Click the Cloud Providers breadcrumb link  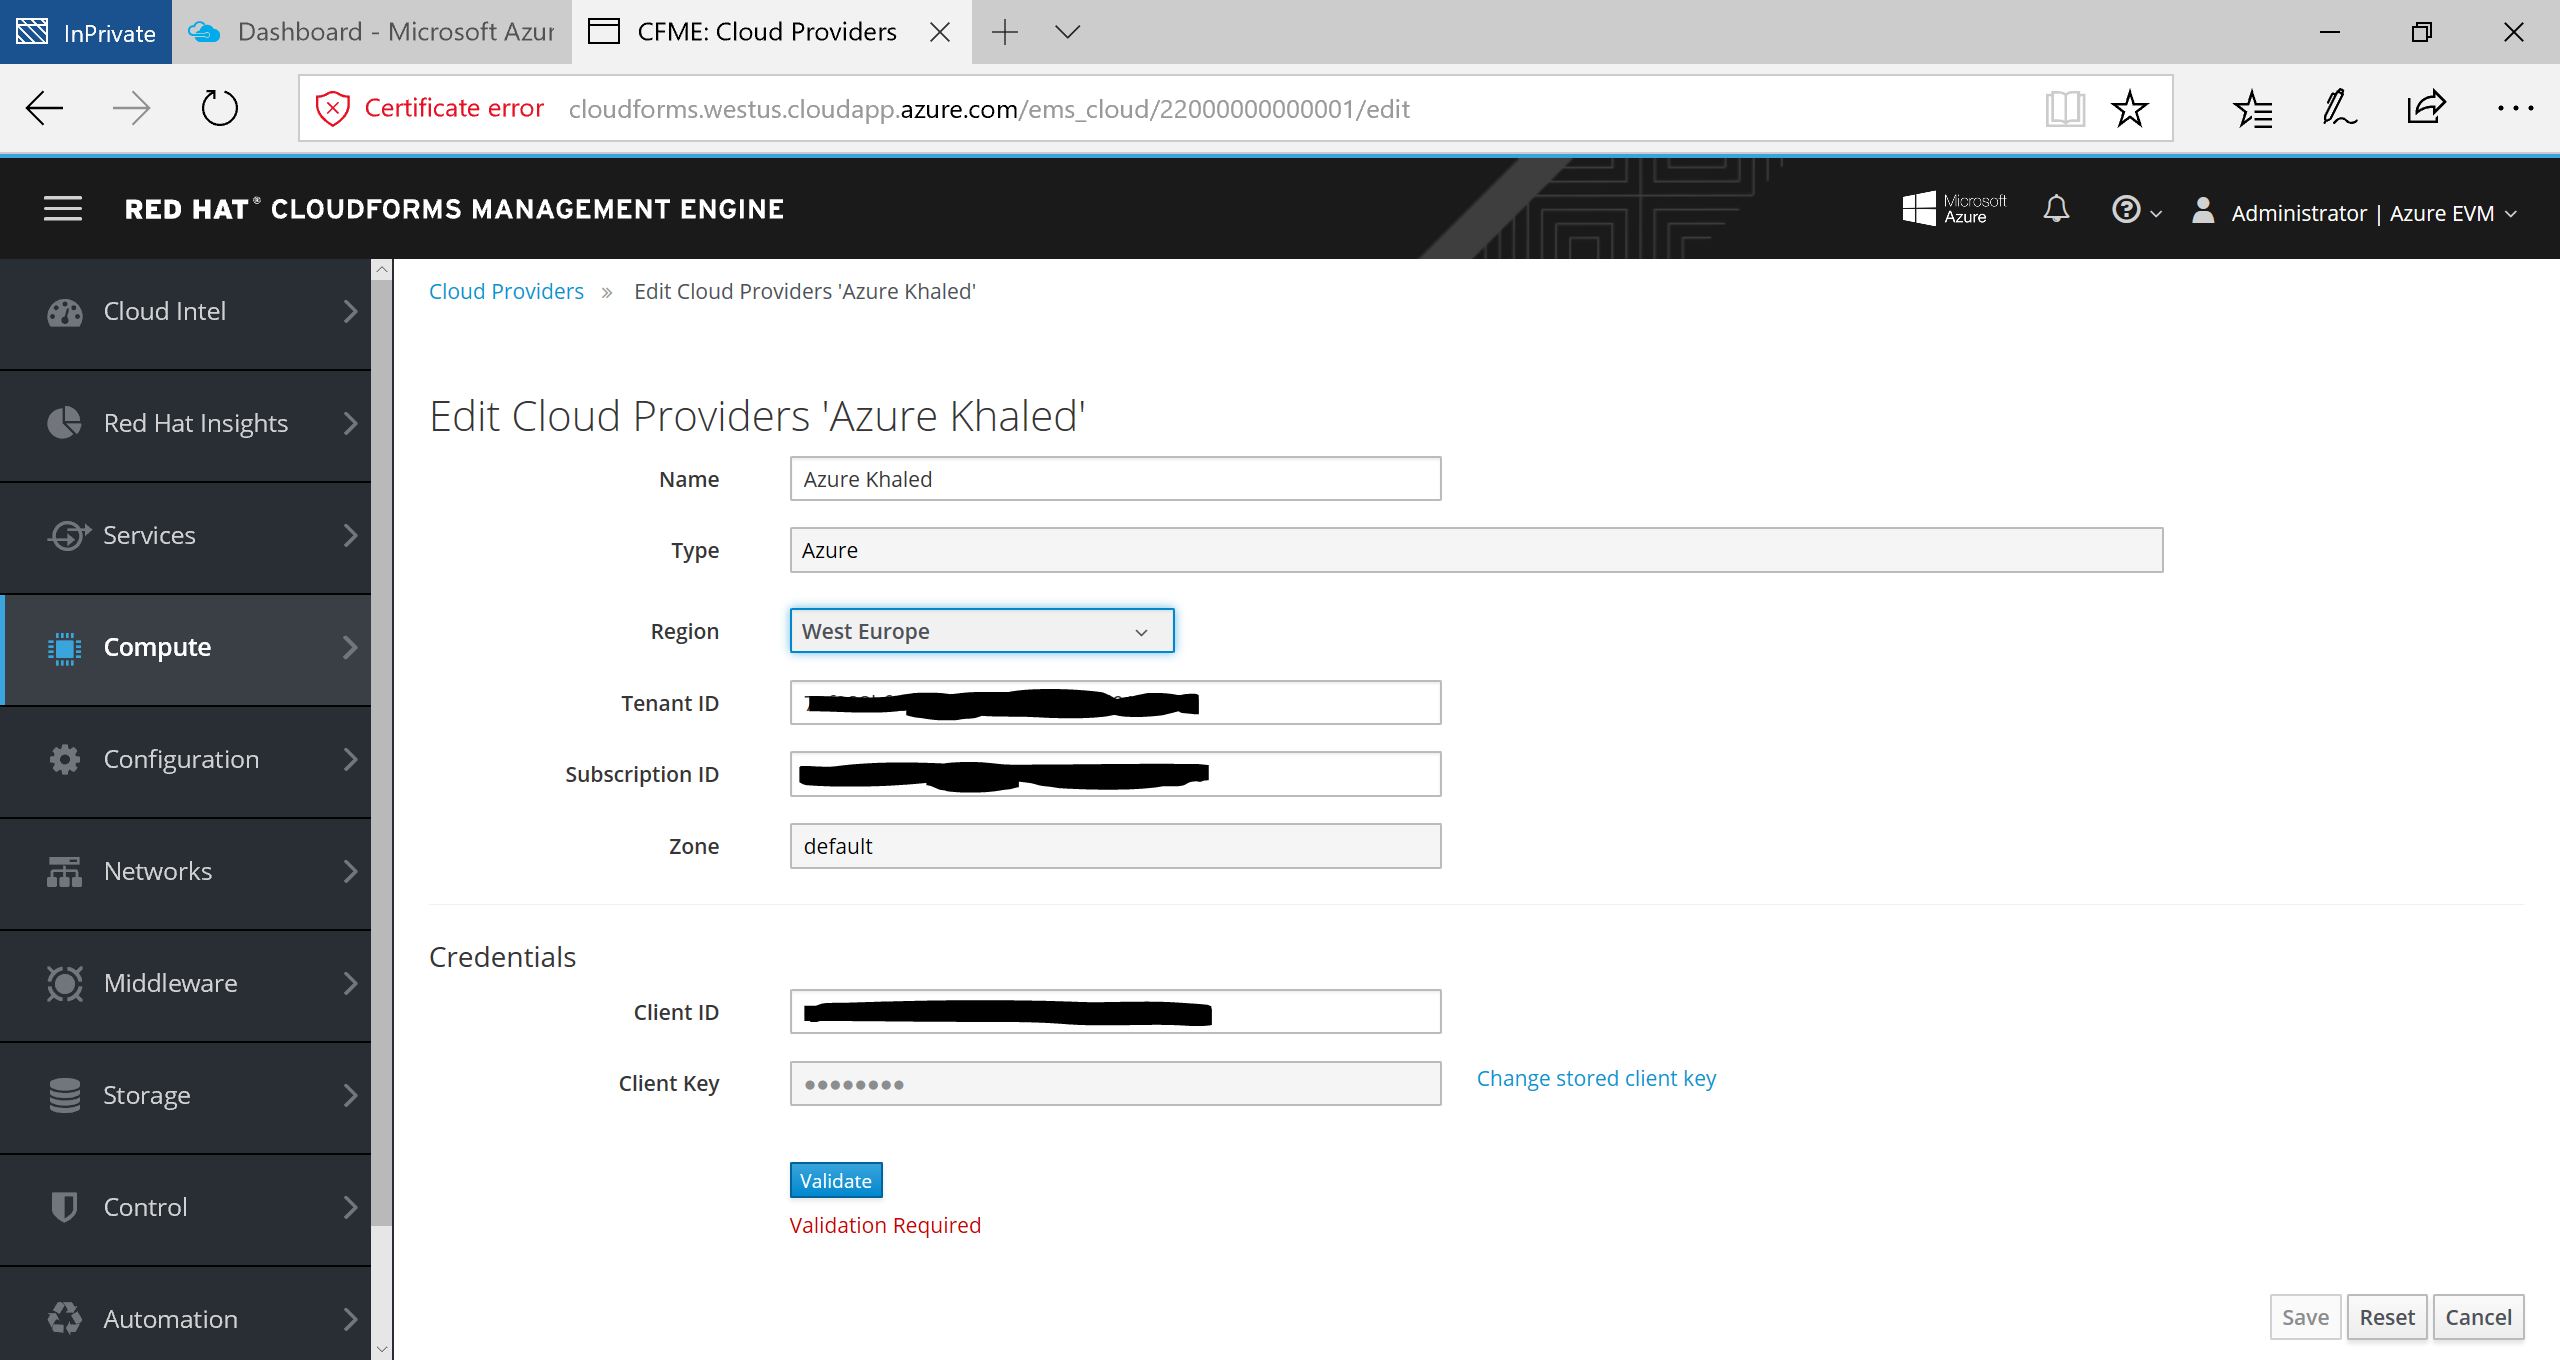coord(506,291)
